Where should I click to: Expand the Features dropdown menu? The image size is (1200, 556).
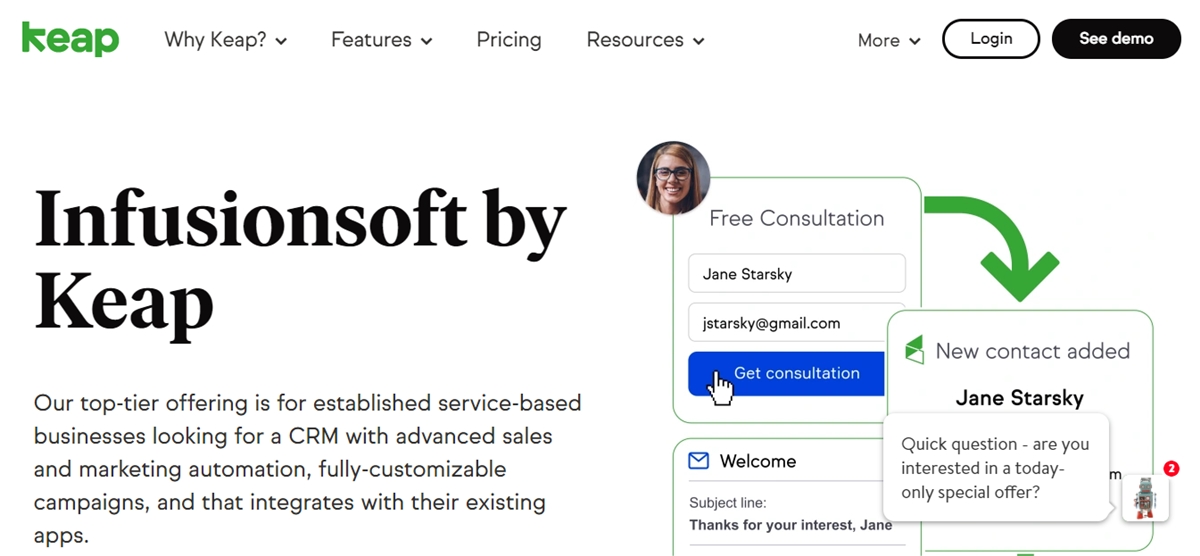pos(382,40)
